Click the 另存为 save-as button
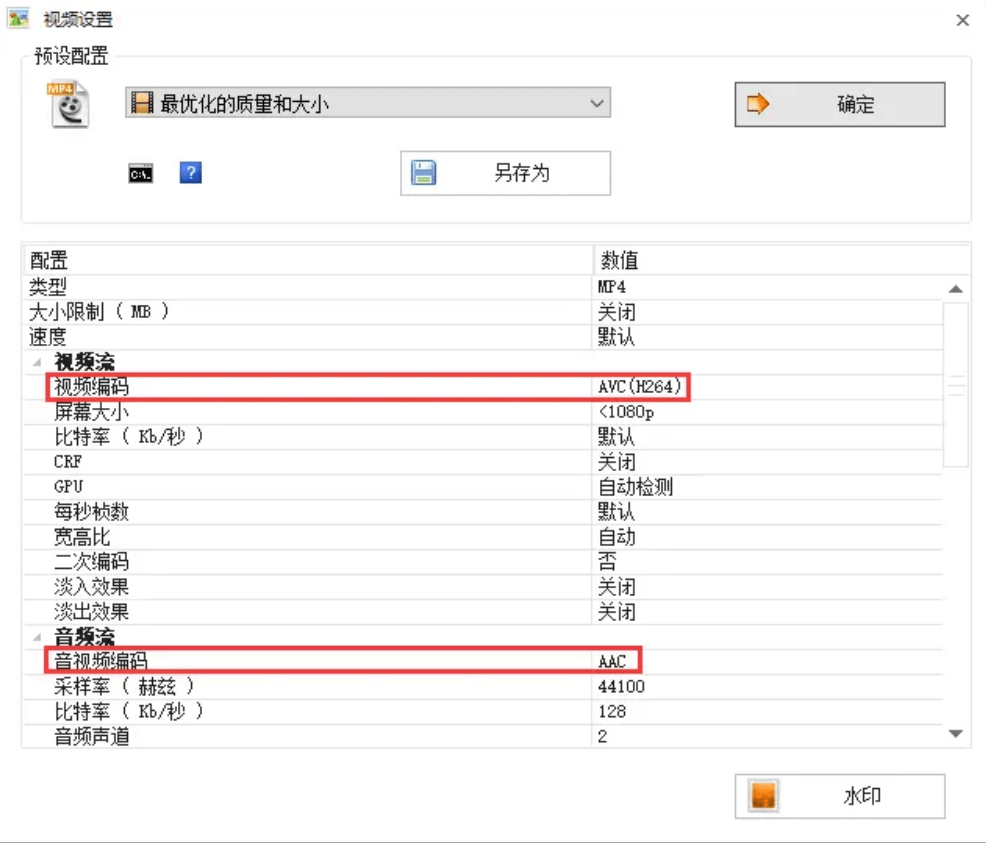 pos(505,173)
